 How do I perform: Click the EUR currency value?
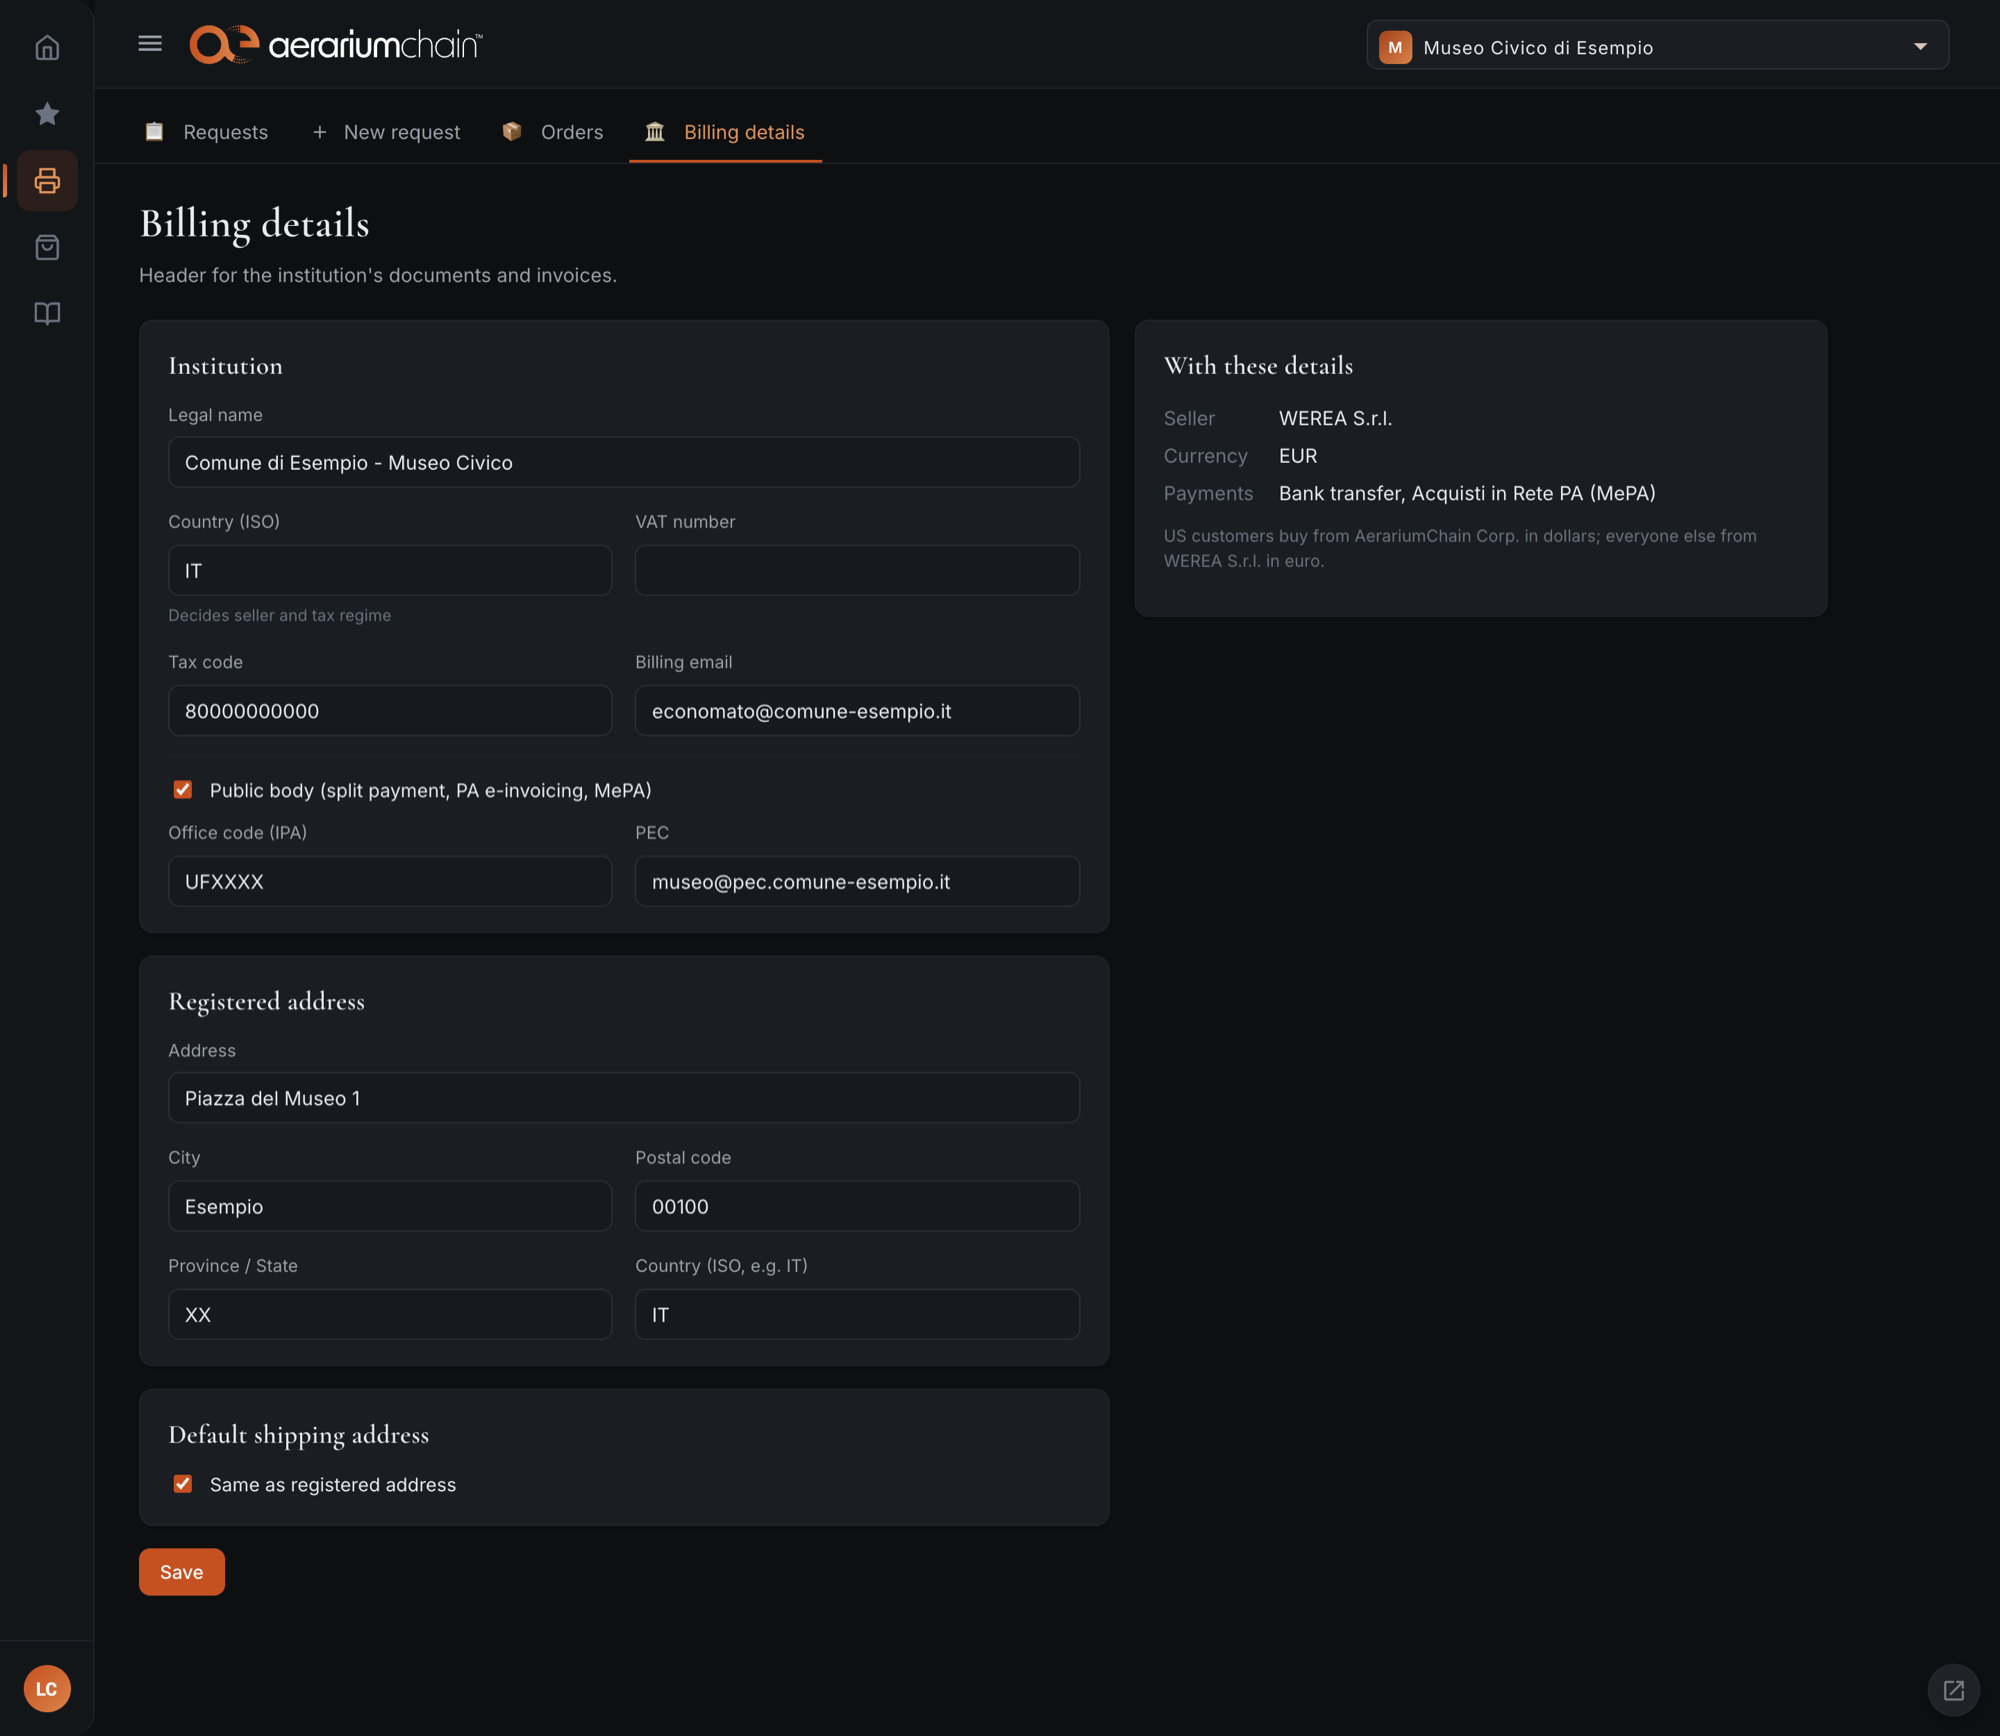point(1298,456)
